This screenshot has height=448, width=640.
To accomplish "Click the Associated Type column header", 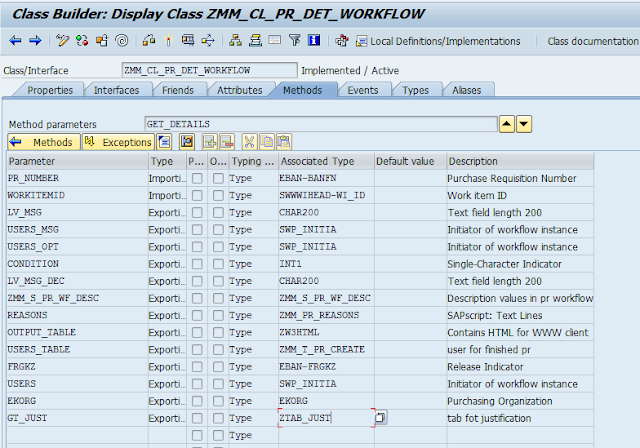I will tap(326, 161).
